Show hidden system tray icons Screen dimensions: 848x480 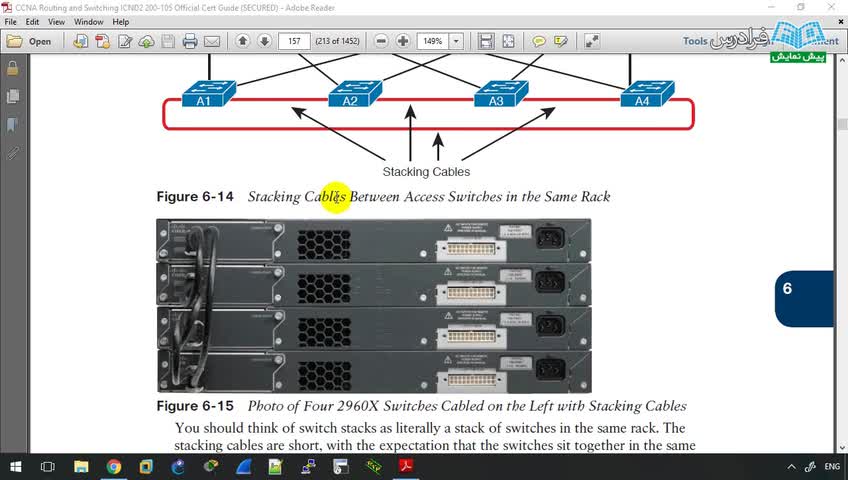[791, 466]
